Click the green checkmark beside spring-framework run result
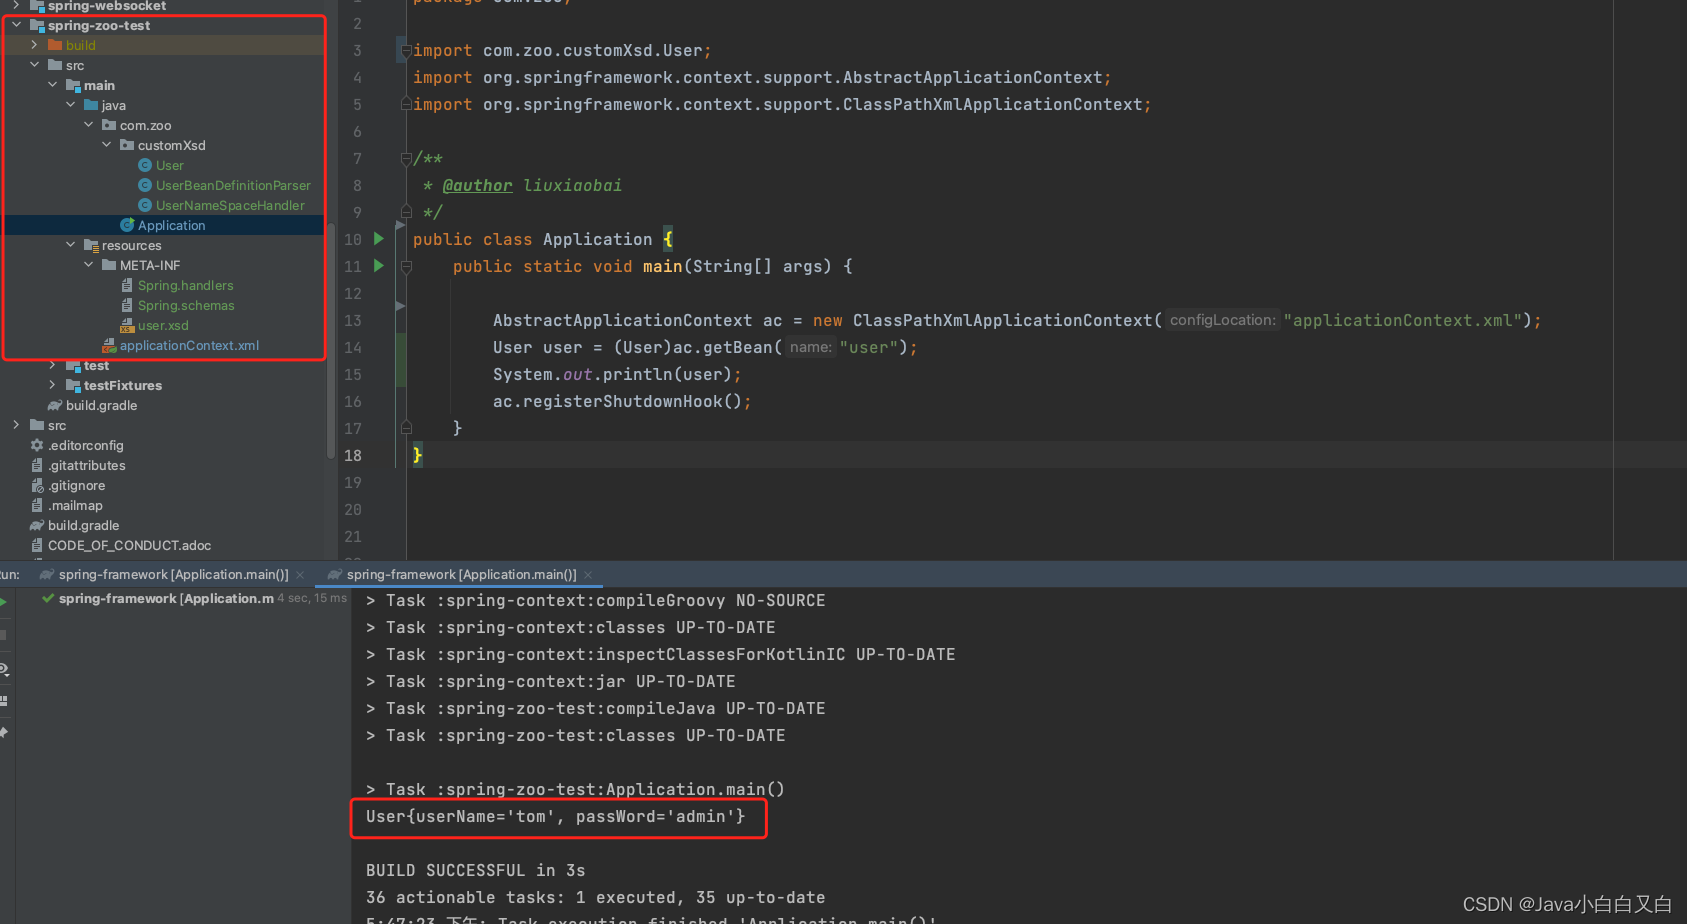The image size is (1687, 924). pyautogui.click(x=47, y=598)
